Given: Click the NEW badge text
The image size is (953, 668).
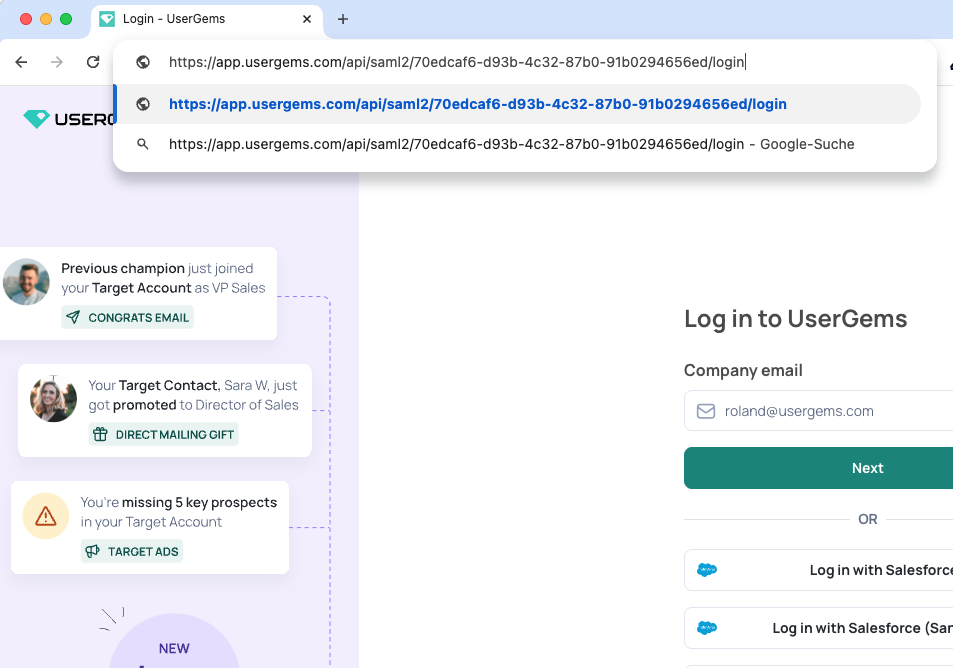Looking at the screenshot, I should coord(174,649).
